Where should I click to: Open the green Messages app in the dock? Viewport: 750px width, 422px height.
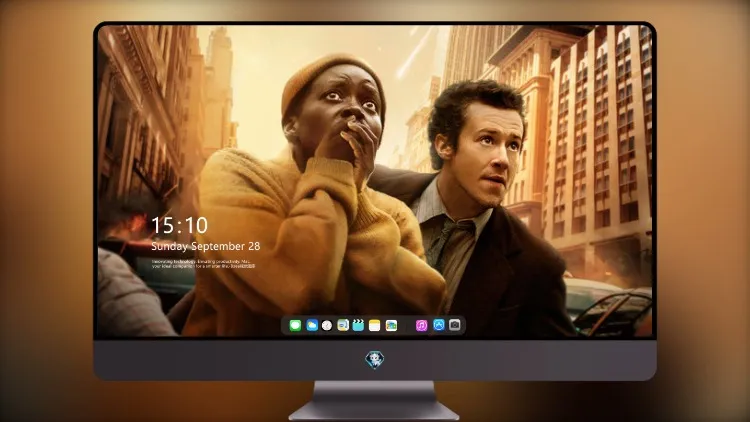click(295, 326)
